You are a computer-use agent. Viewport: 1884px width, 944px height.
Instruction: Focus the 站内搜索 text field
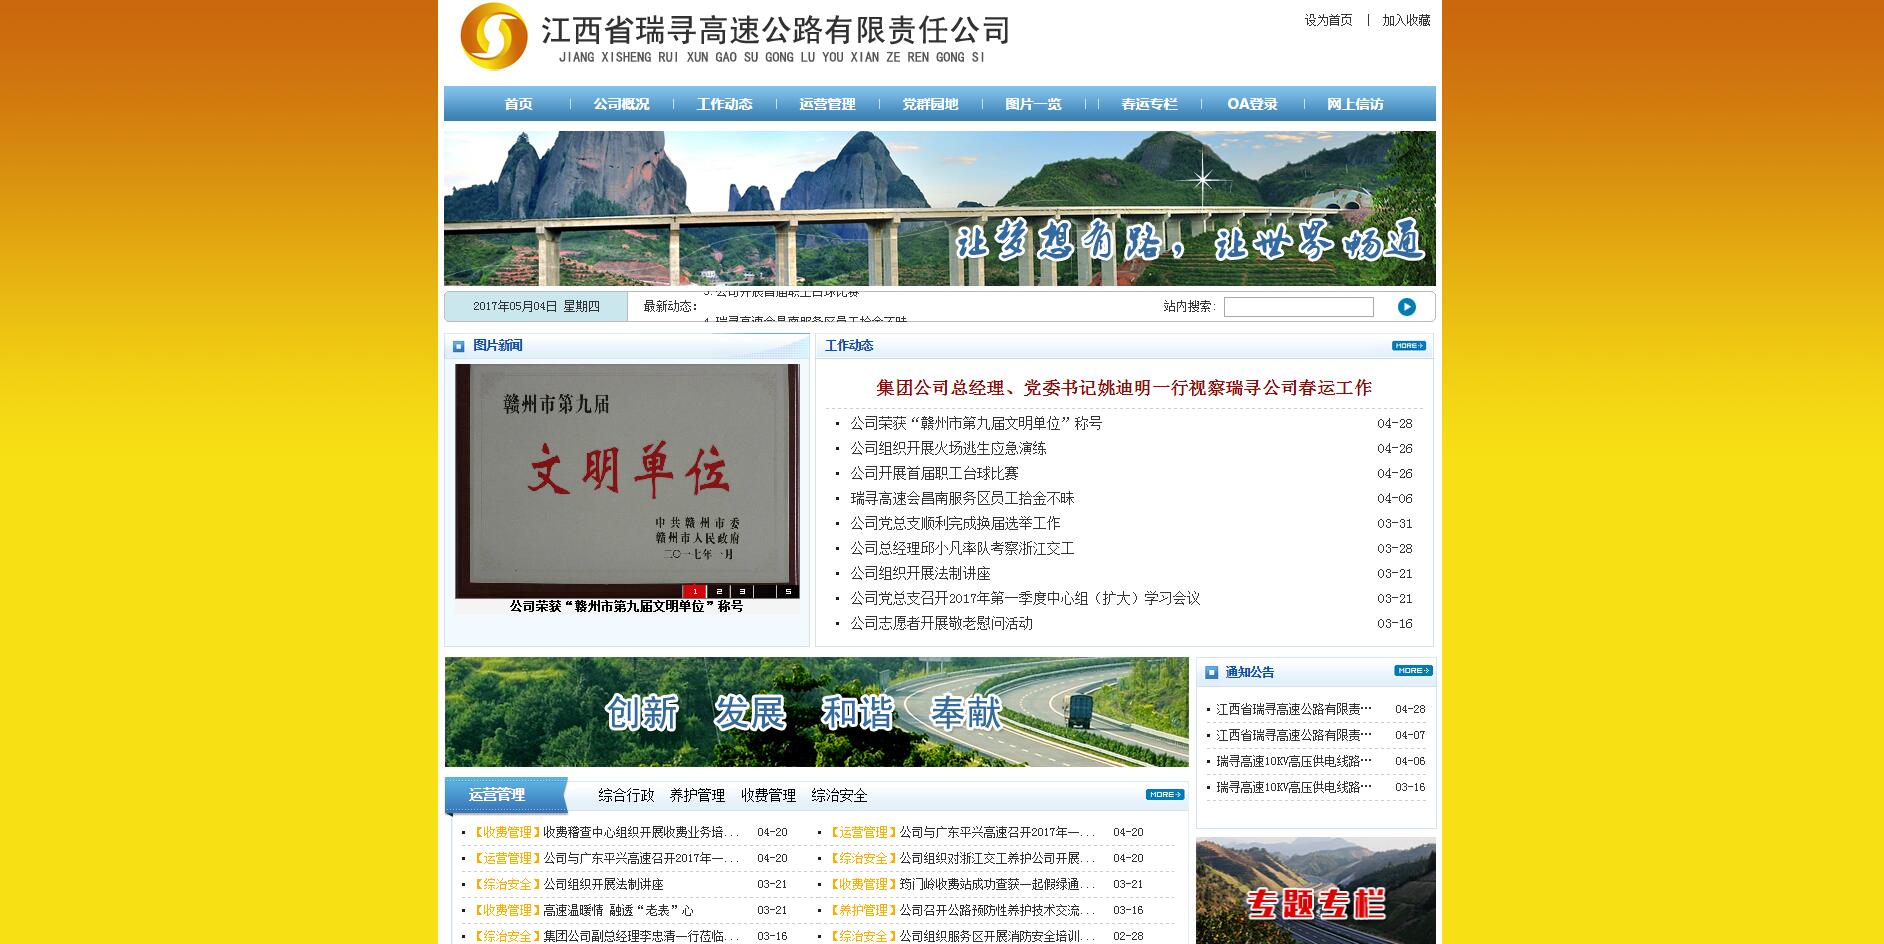(x=1298, y=307)
